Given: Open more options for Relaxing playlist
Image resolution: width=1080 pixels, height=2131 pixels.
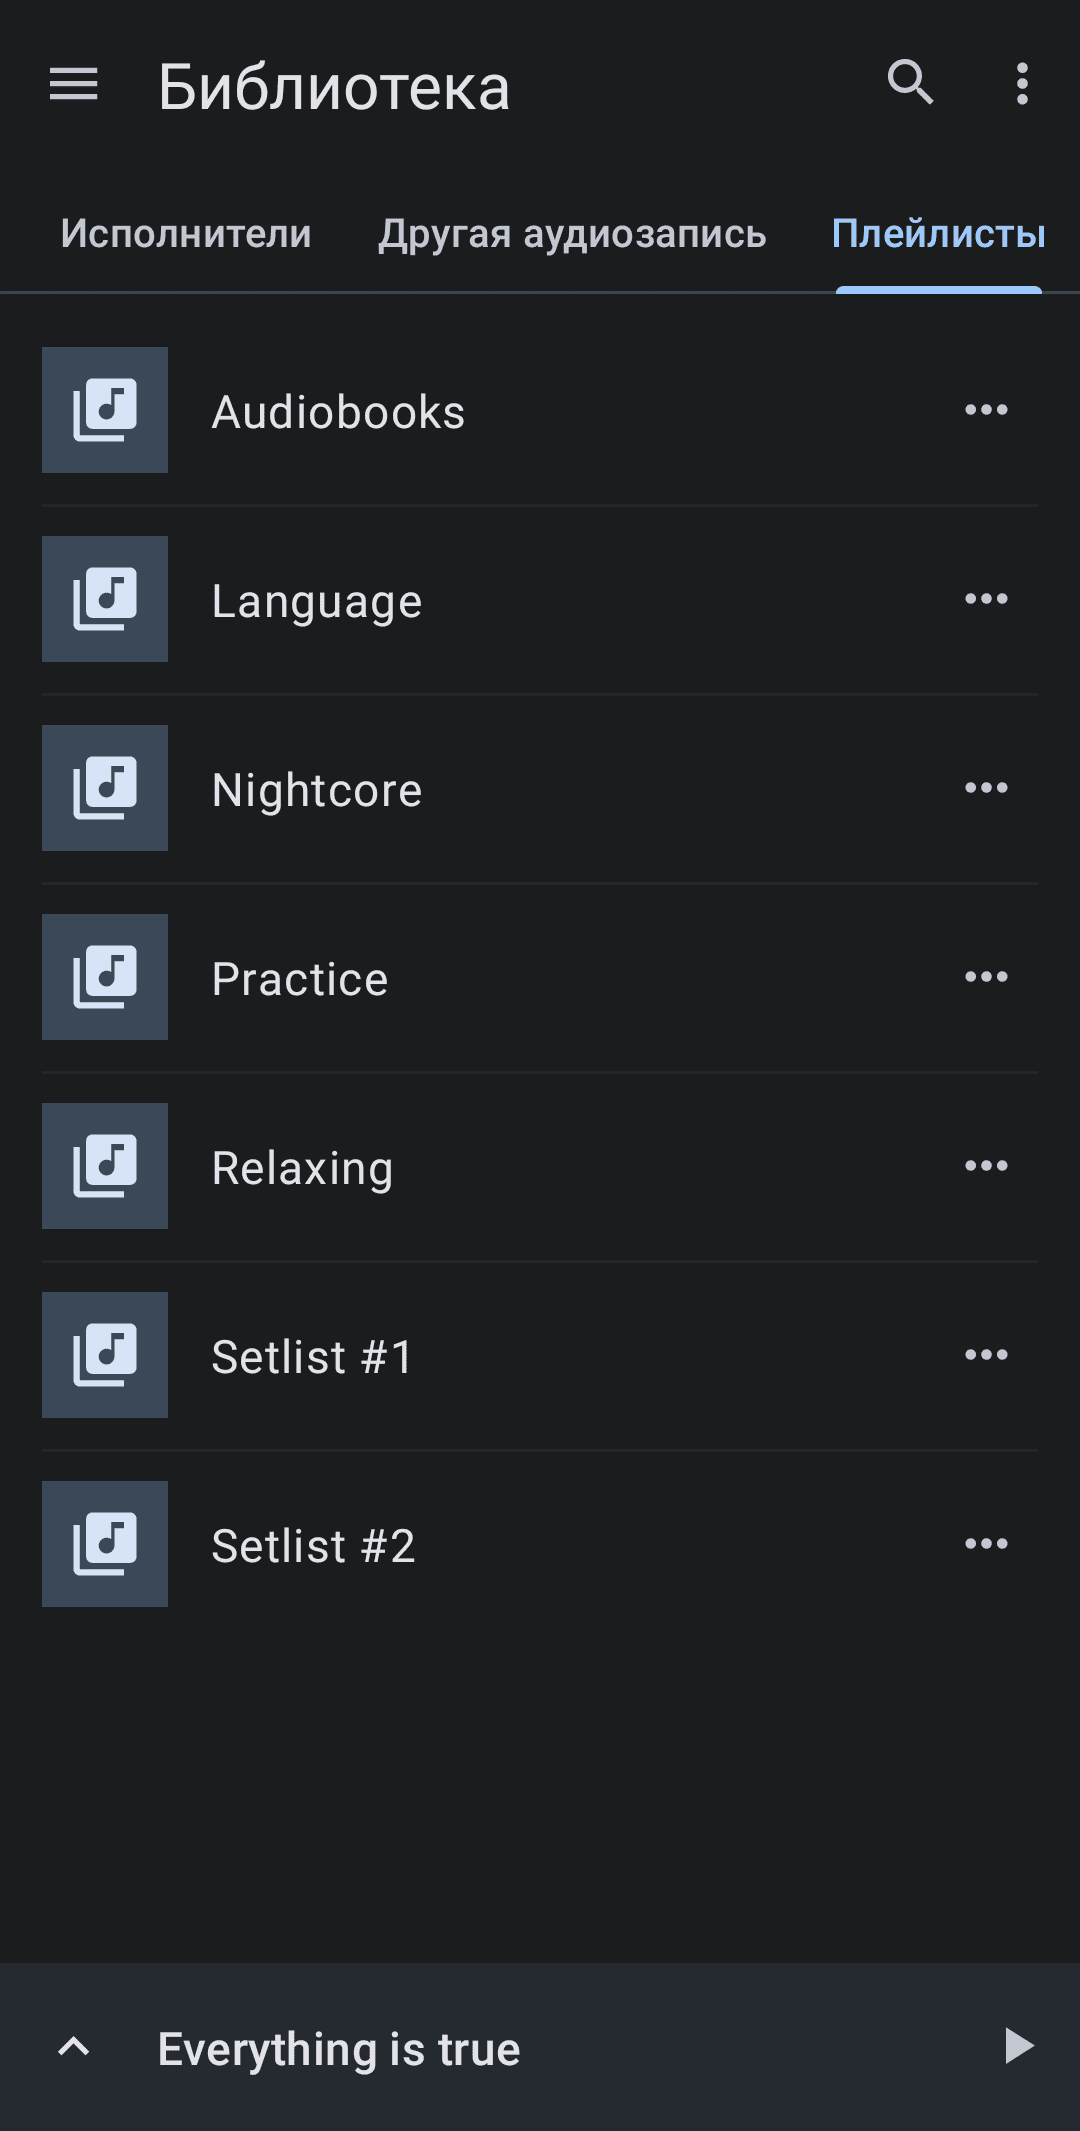Looking at the screenshot, I should click(x=986, y=1166).
